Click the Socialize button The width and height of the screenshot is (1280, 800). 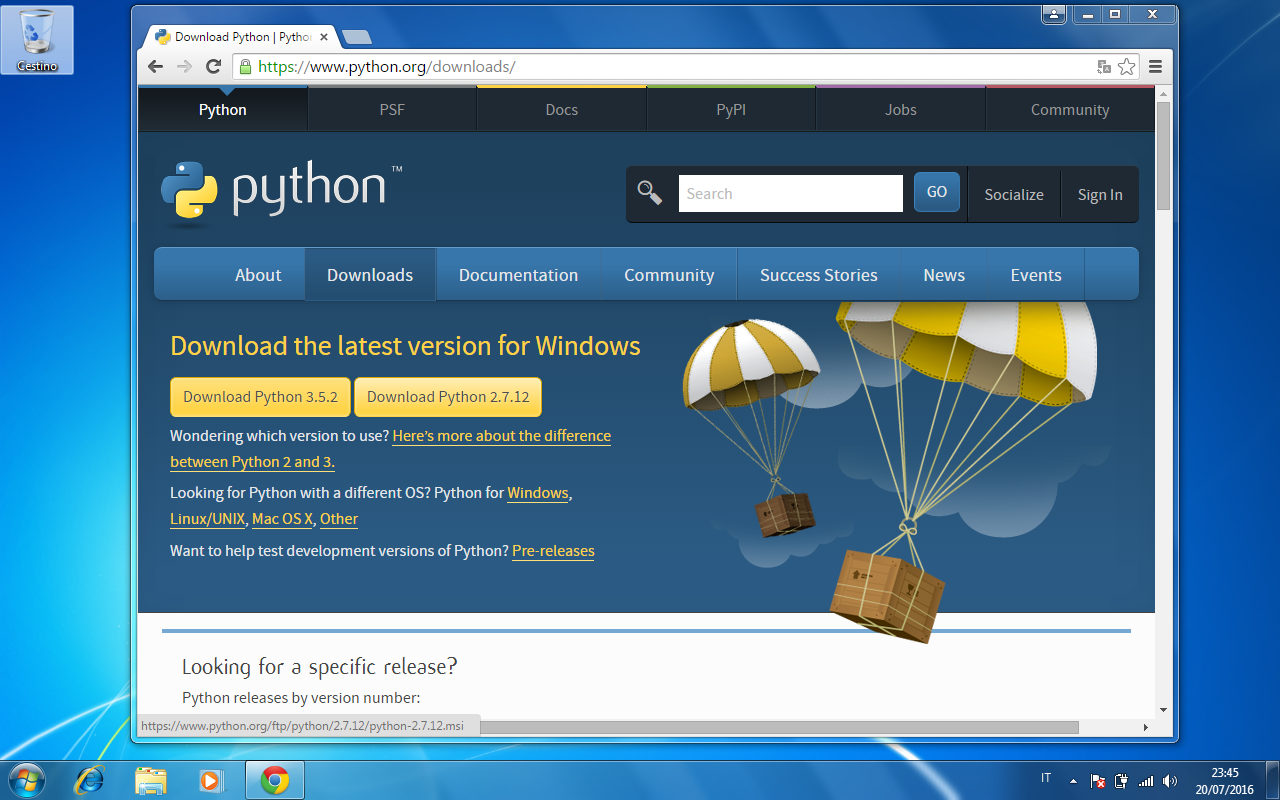pyautogui.click(x=1014, y=195)
